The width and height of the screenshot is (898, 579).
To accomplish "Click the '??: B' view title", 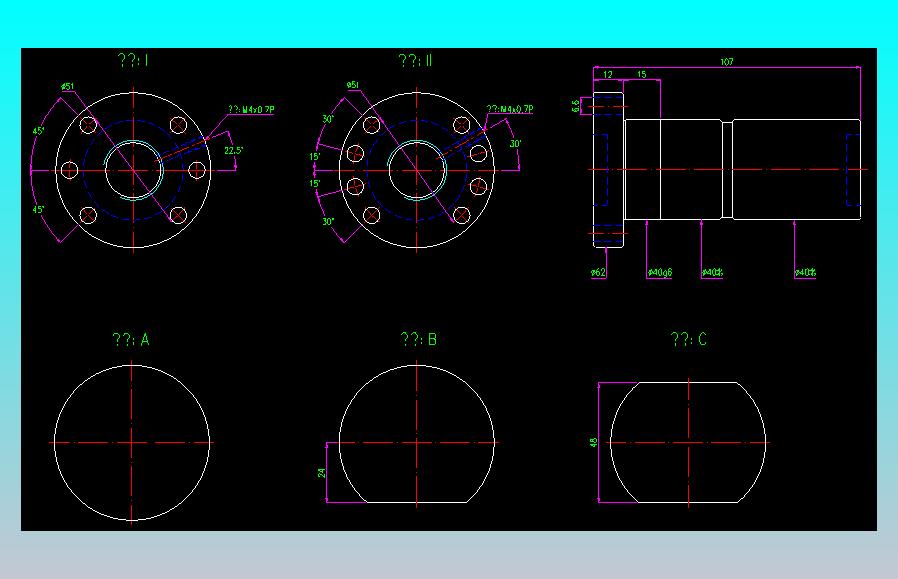I will pos(419,339).
